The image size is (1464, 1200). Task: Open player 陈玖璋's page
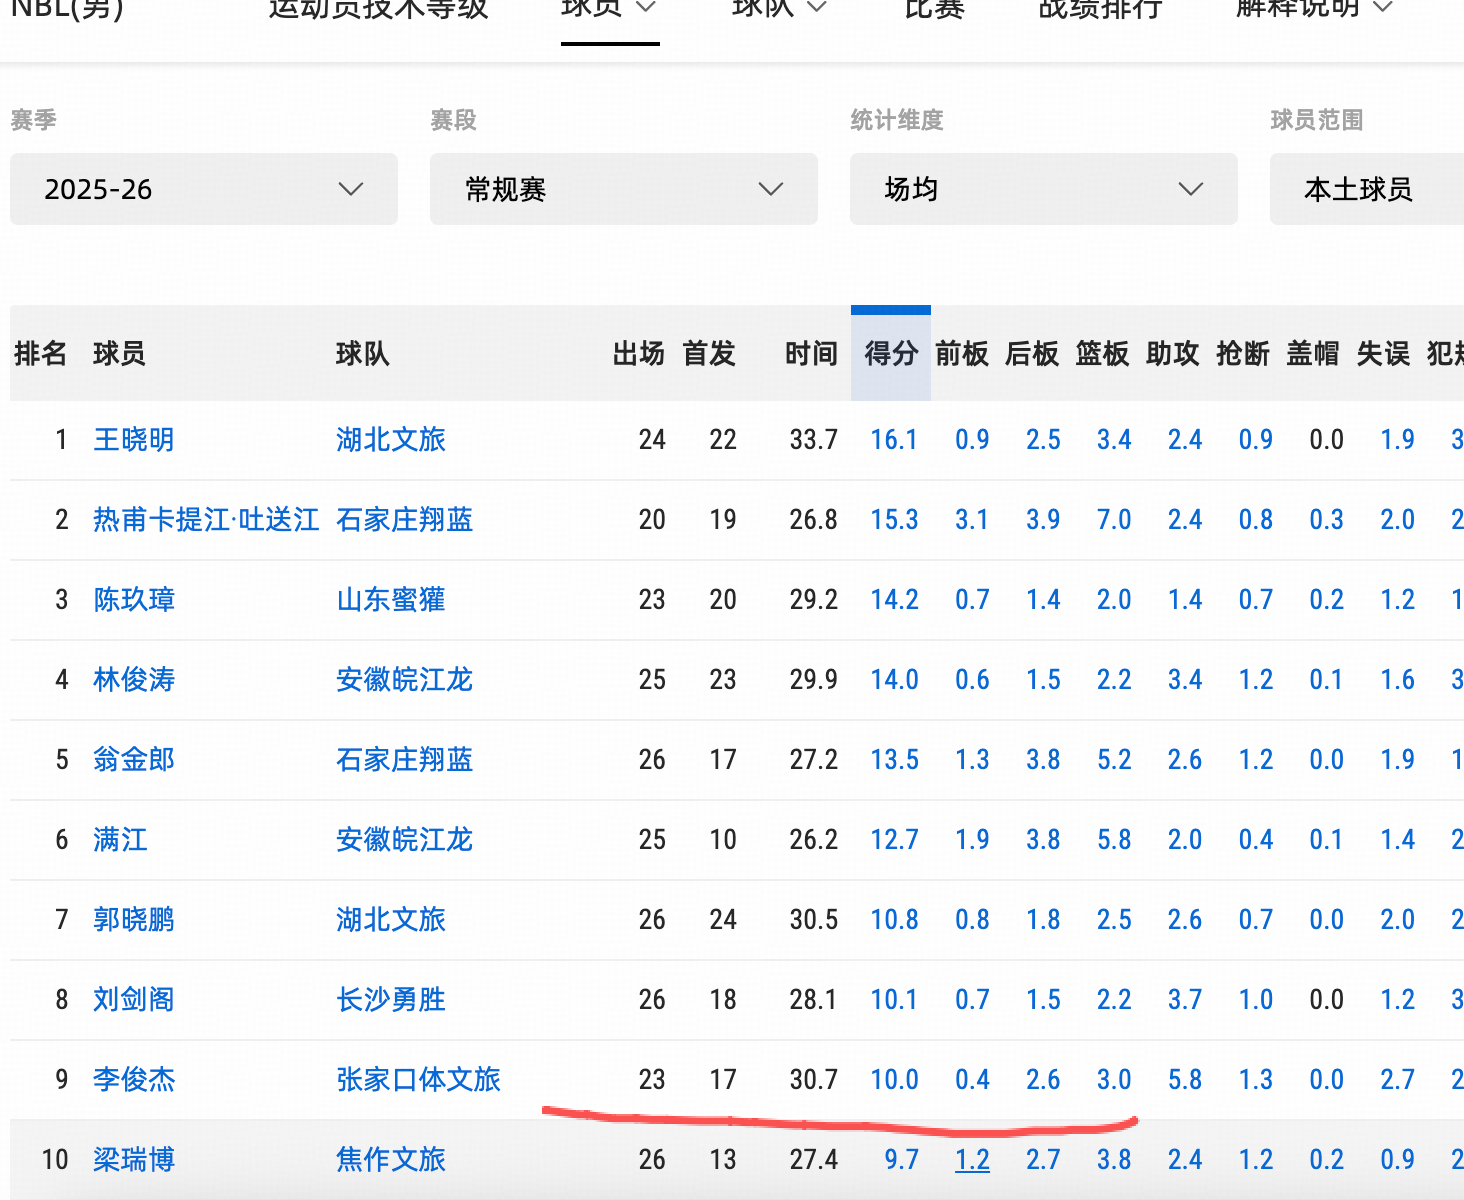(133, 600)
